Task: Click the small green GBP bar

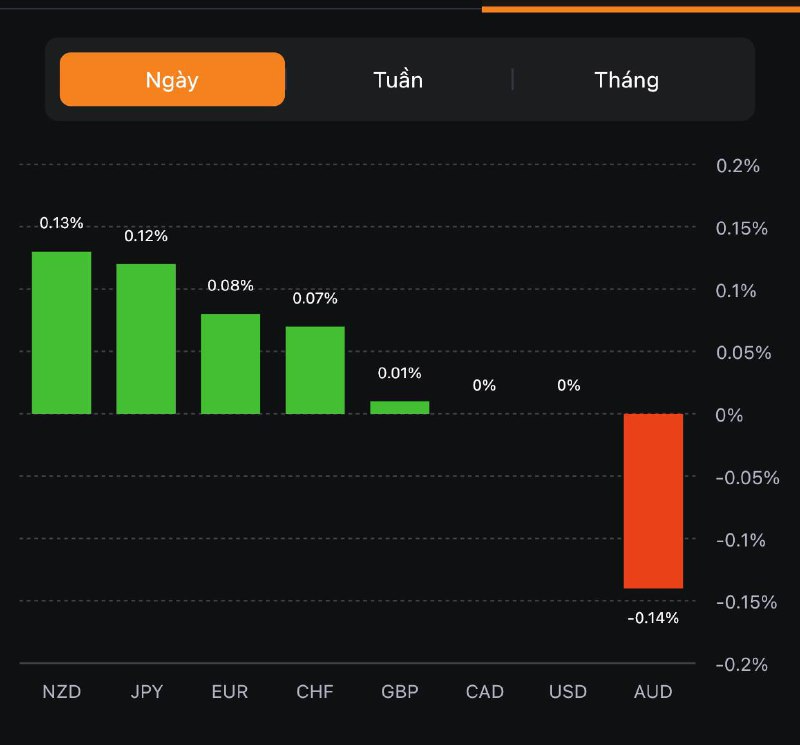Action: [x=399, y=408]
